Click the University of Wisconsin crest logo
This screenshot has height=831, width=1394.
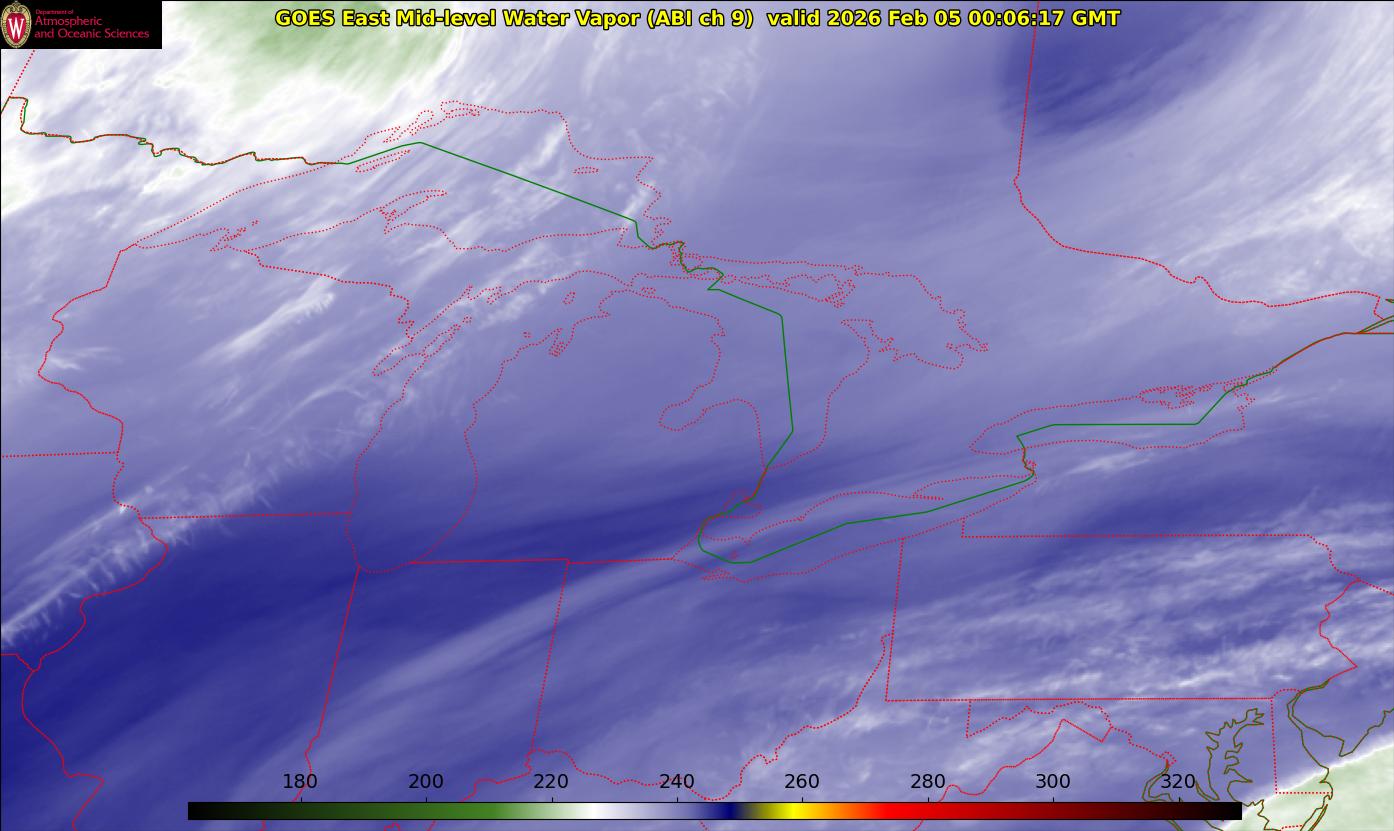point(16,25)
